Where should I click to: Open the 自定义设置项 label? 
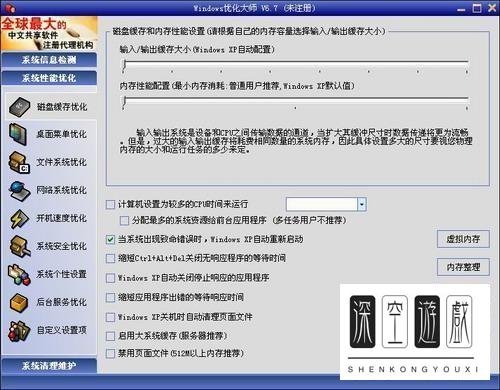(62, 330)
